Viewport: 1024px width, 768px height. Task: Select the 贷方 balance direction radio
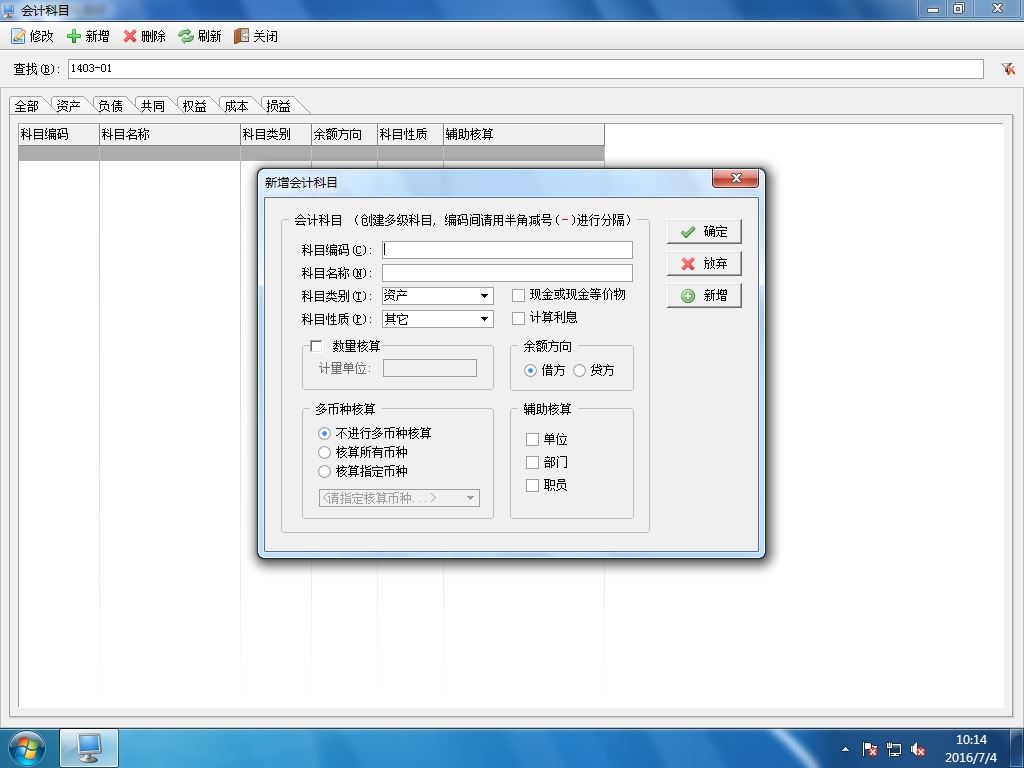click(579, 370)
